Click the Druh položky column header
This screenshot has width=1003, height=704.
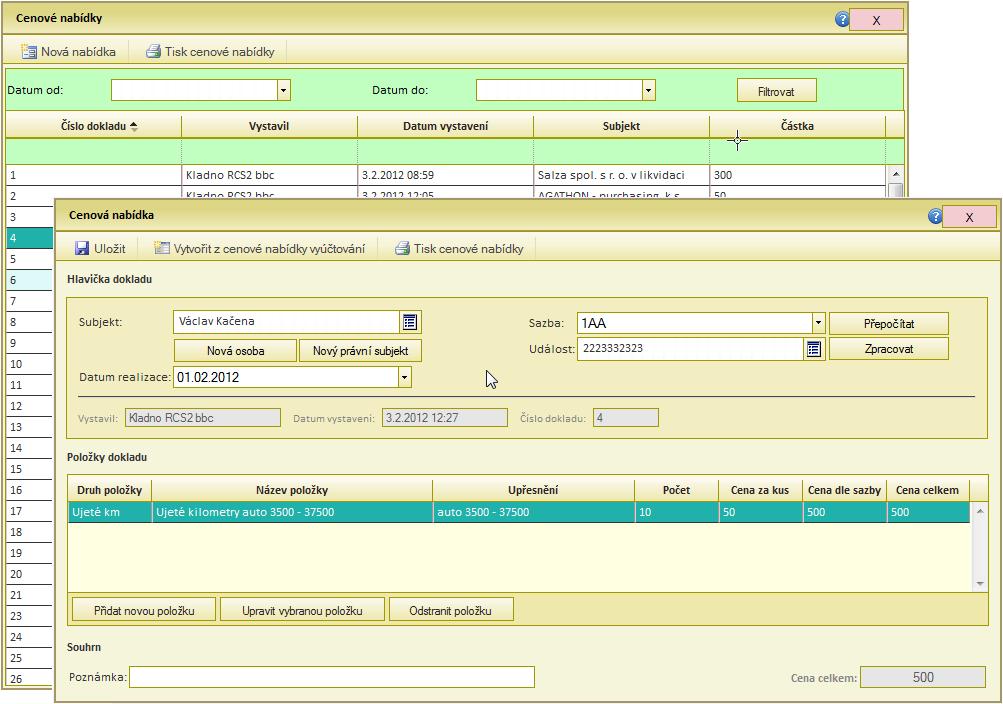(x=109, y=490)
